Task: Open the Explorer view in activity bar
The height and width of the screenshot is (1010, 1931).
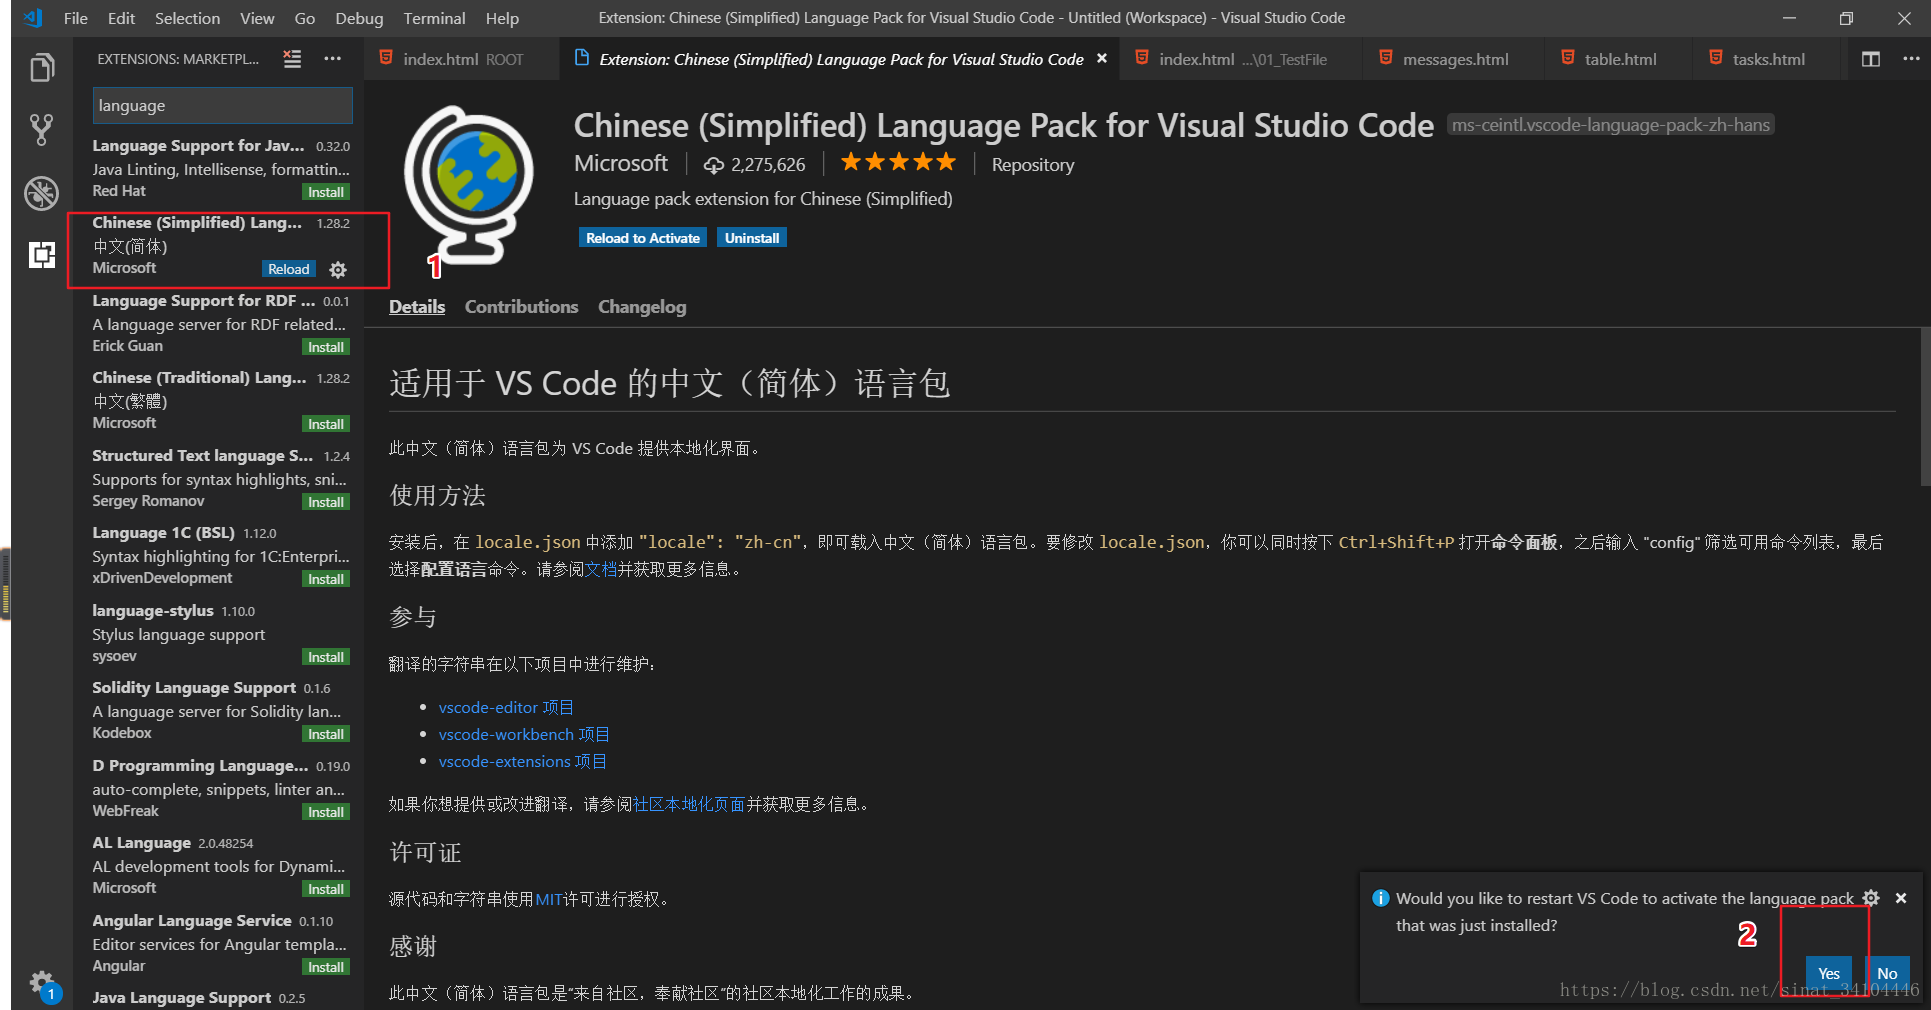Action: pyautogui.click(x=41, y=68)
